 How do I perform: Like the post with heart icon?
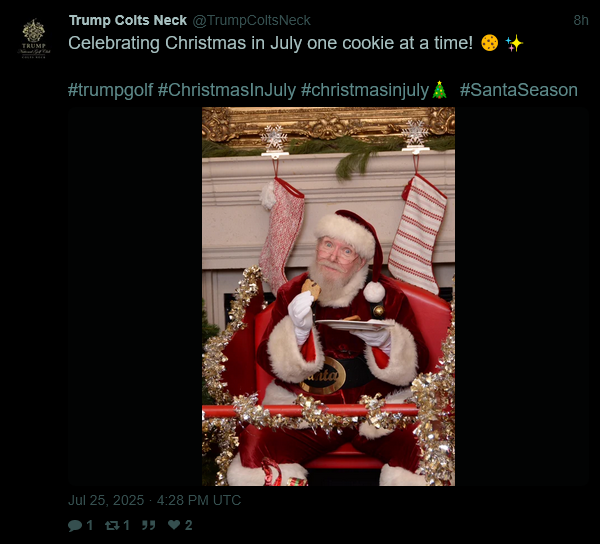point(174,525)
